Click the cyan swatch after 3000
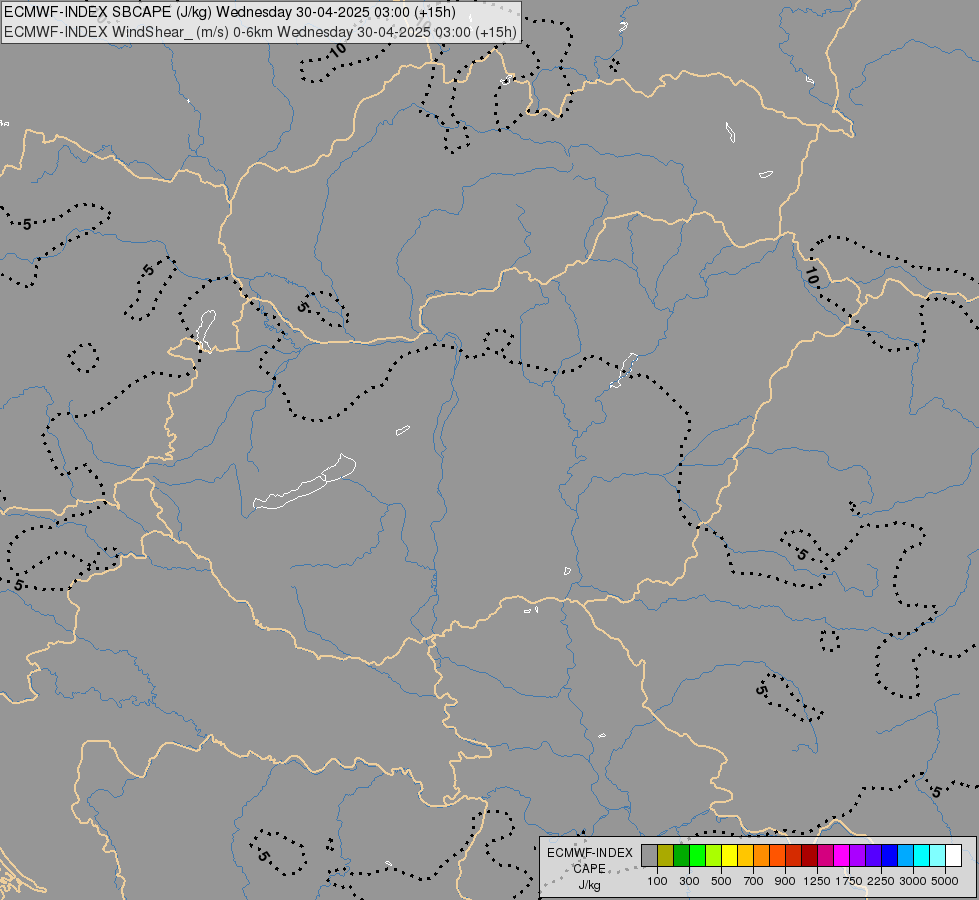The image size is (979, 900). point(922,855)
